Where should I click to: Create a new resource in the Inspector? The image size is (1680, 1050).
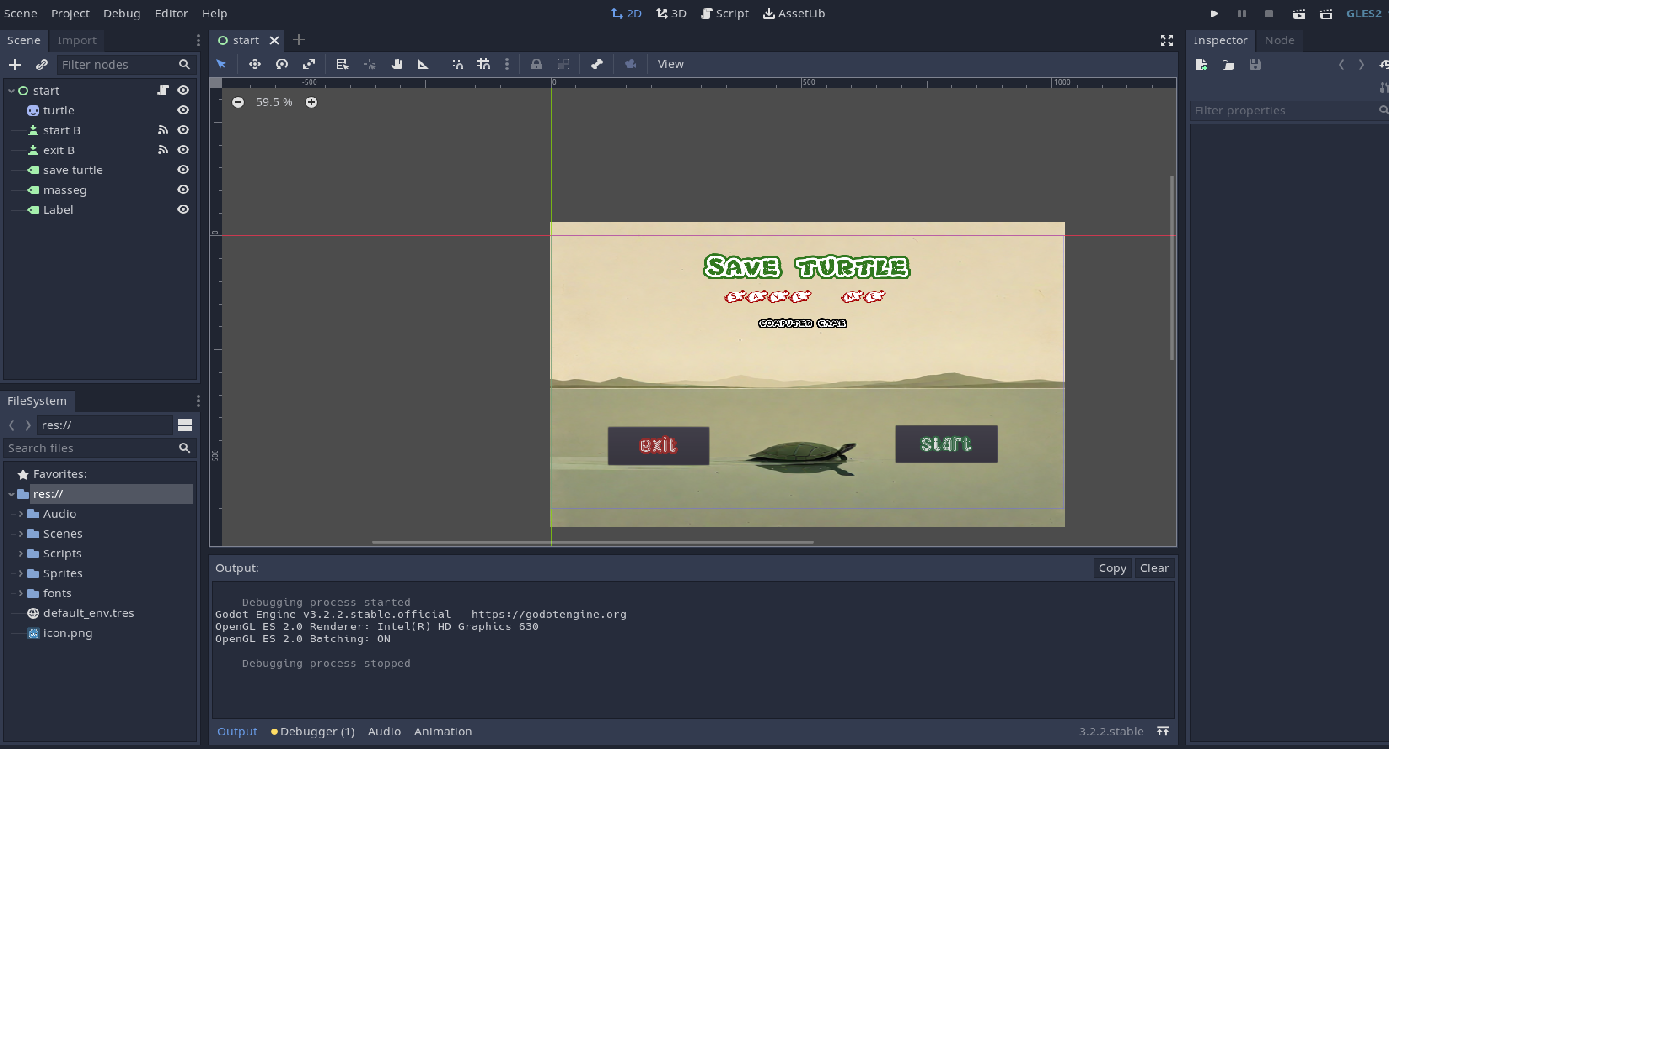(1201, 64)
